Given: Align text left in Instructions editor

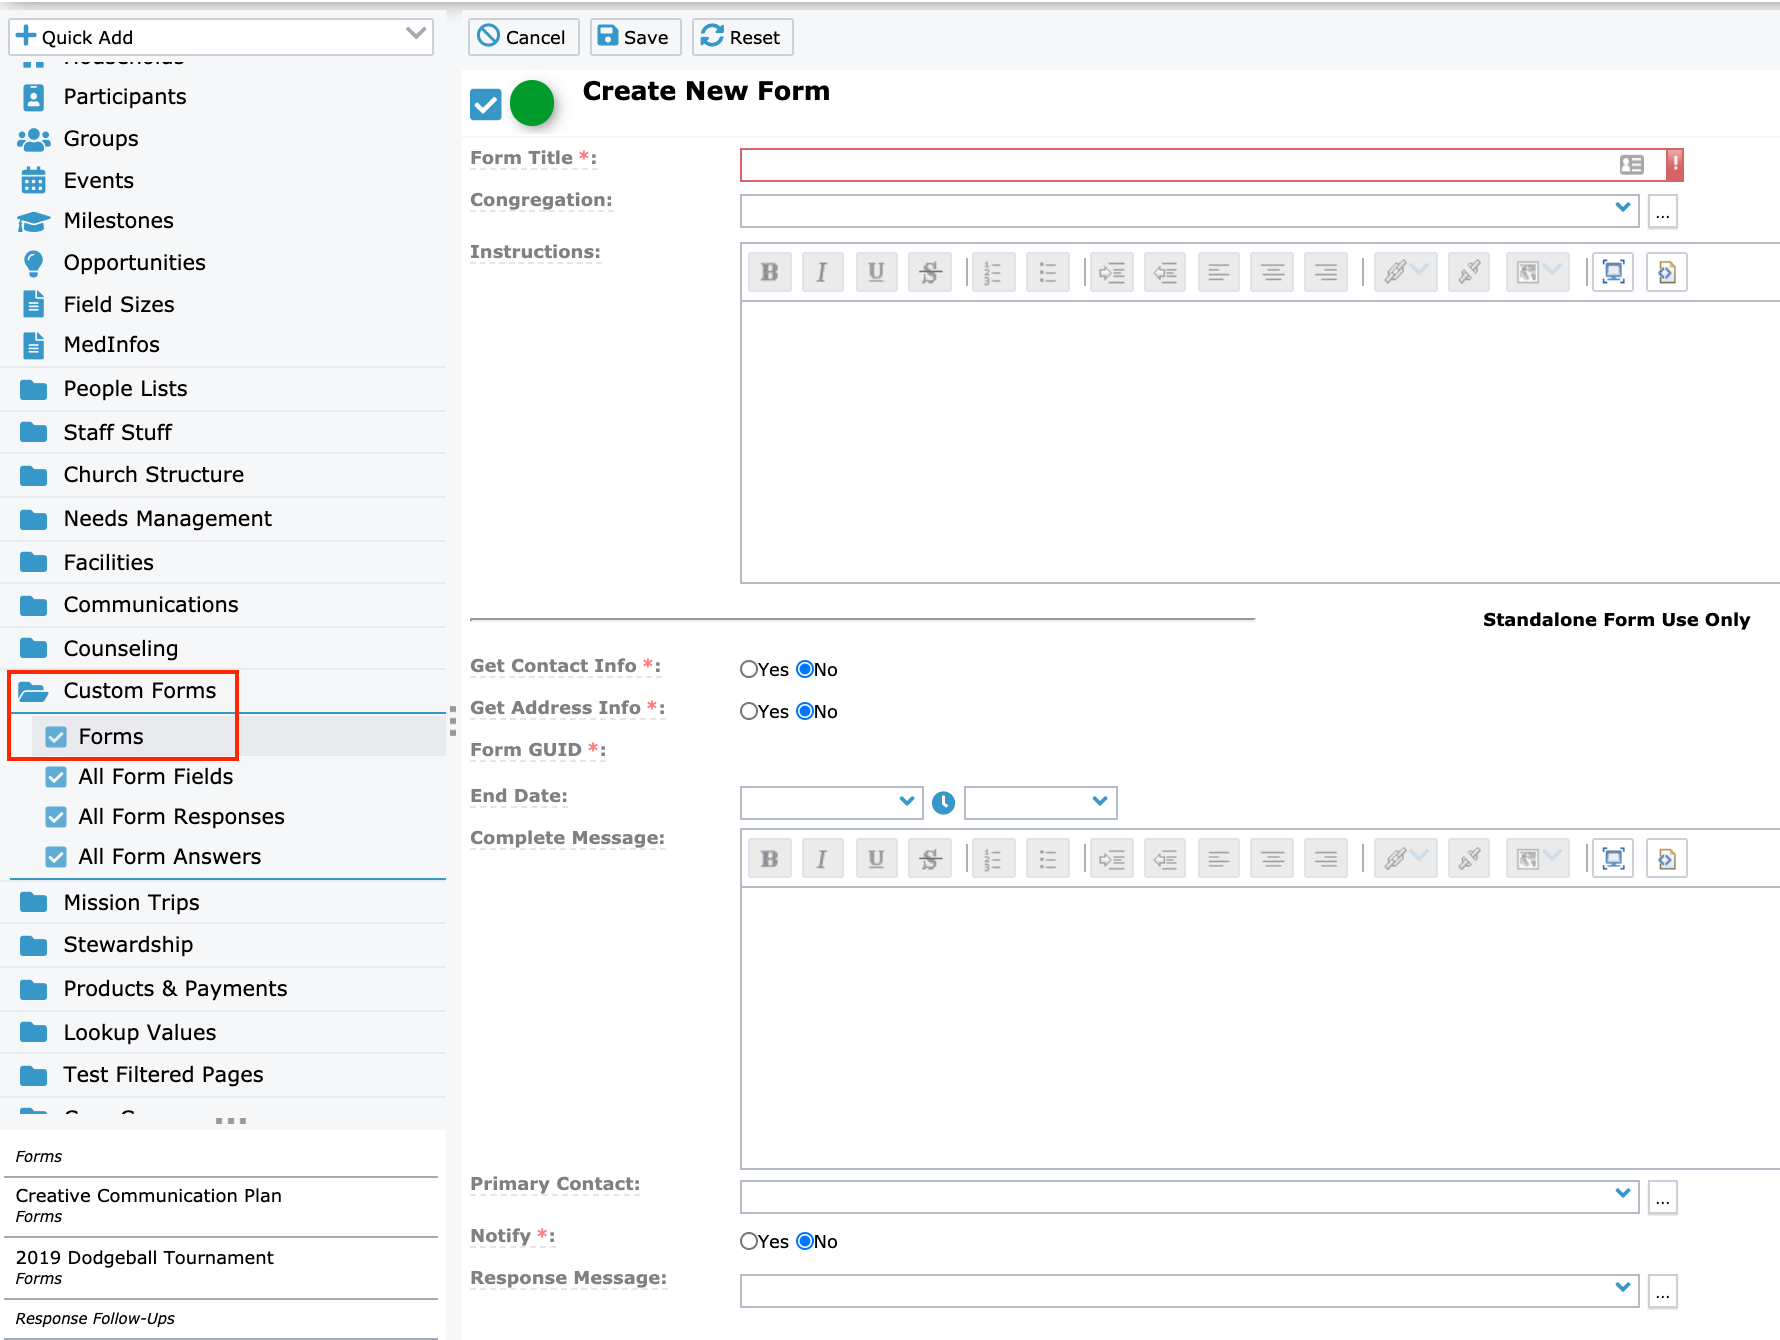Looking at the screenshot, I should (1219, 272).
